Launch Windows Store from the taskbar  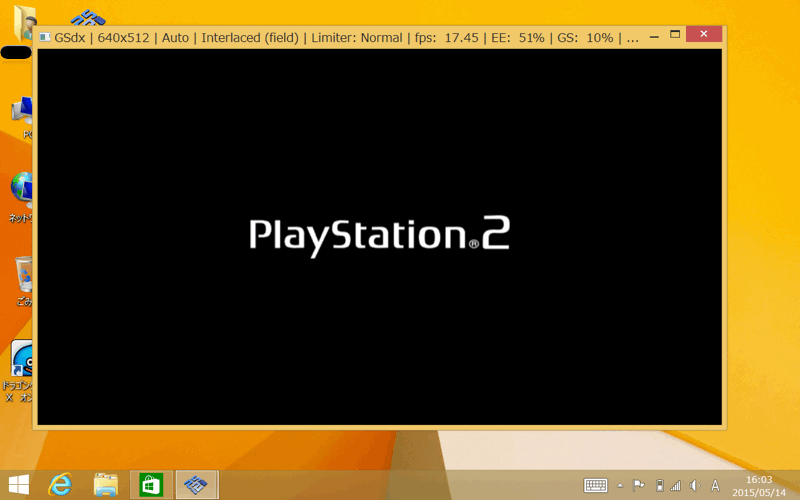(151, 485)
